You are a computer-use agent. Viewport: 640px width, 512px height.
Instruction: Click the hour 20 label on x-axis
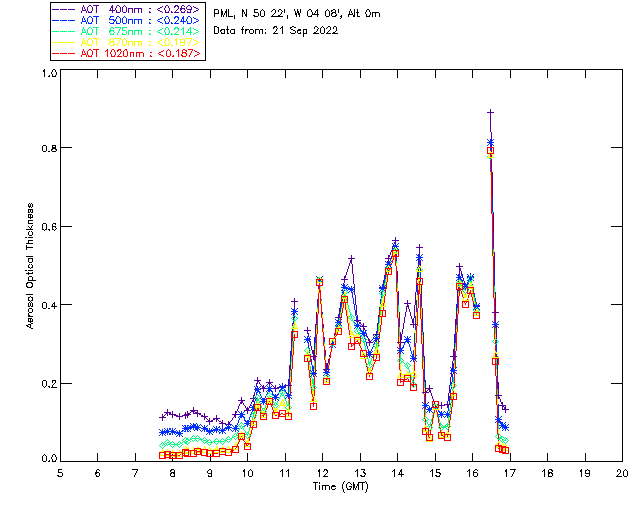point(622,473)
